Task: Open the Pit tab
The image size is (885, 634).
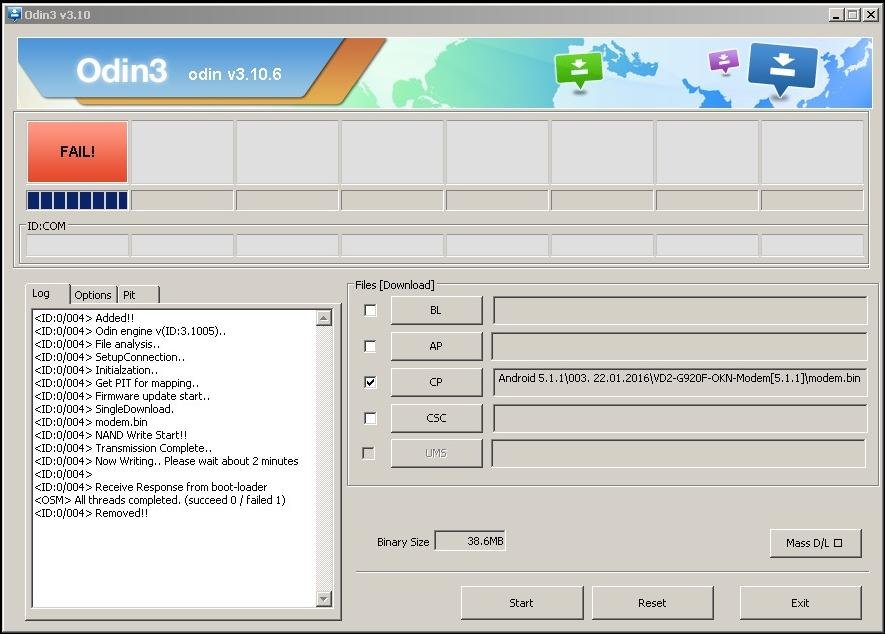Action: pos(138,295)
